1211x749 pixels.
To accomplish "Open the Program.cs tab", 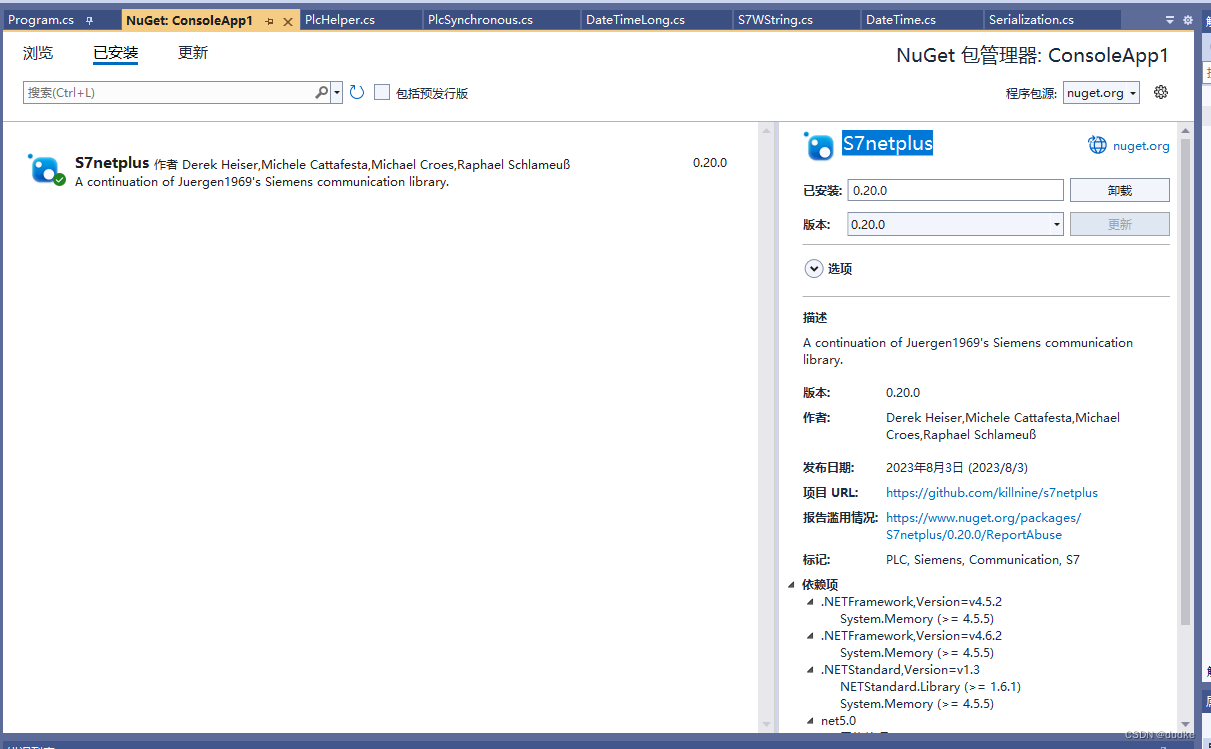I will click(41, 20).
